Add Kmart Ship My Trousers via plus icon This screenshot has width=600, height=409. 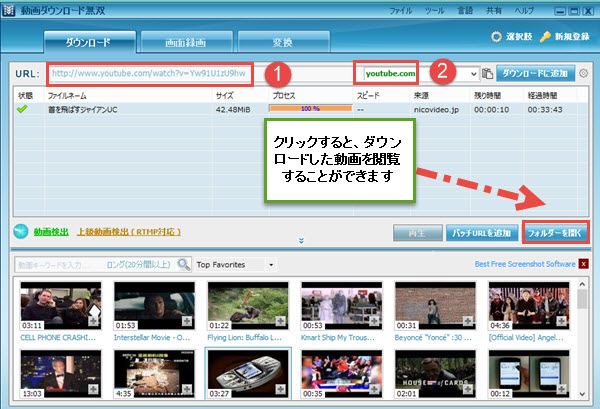tap(374, 321)
